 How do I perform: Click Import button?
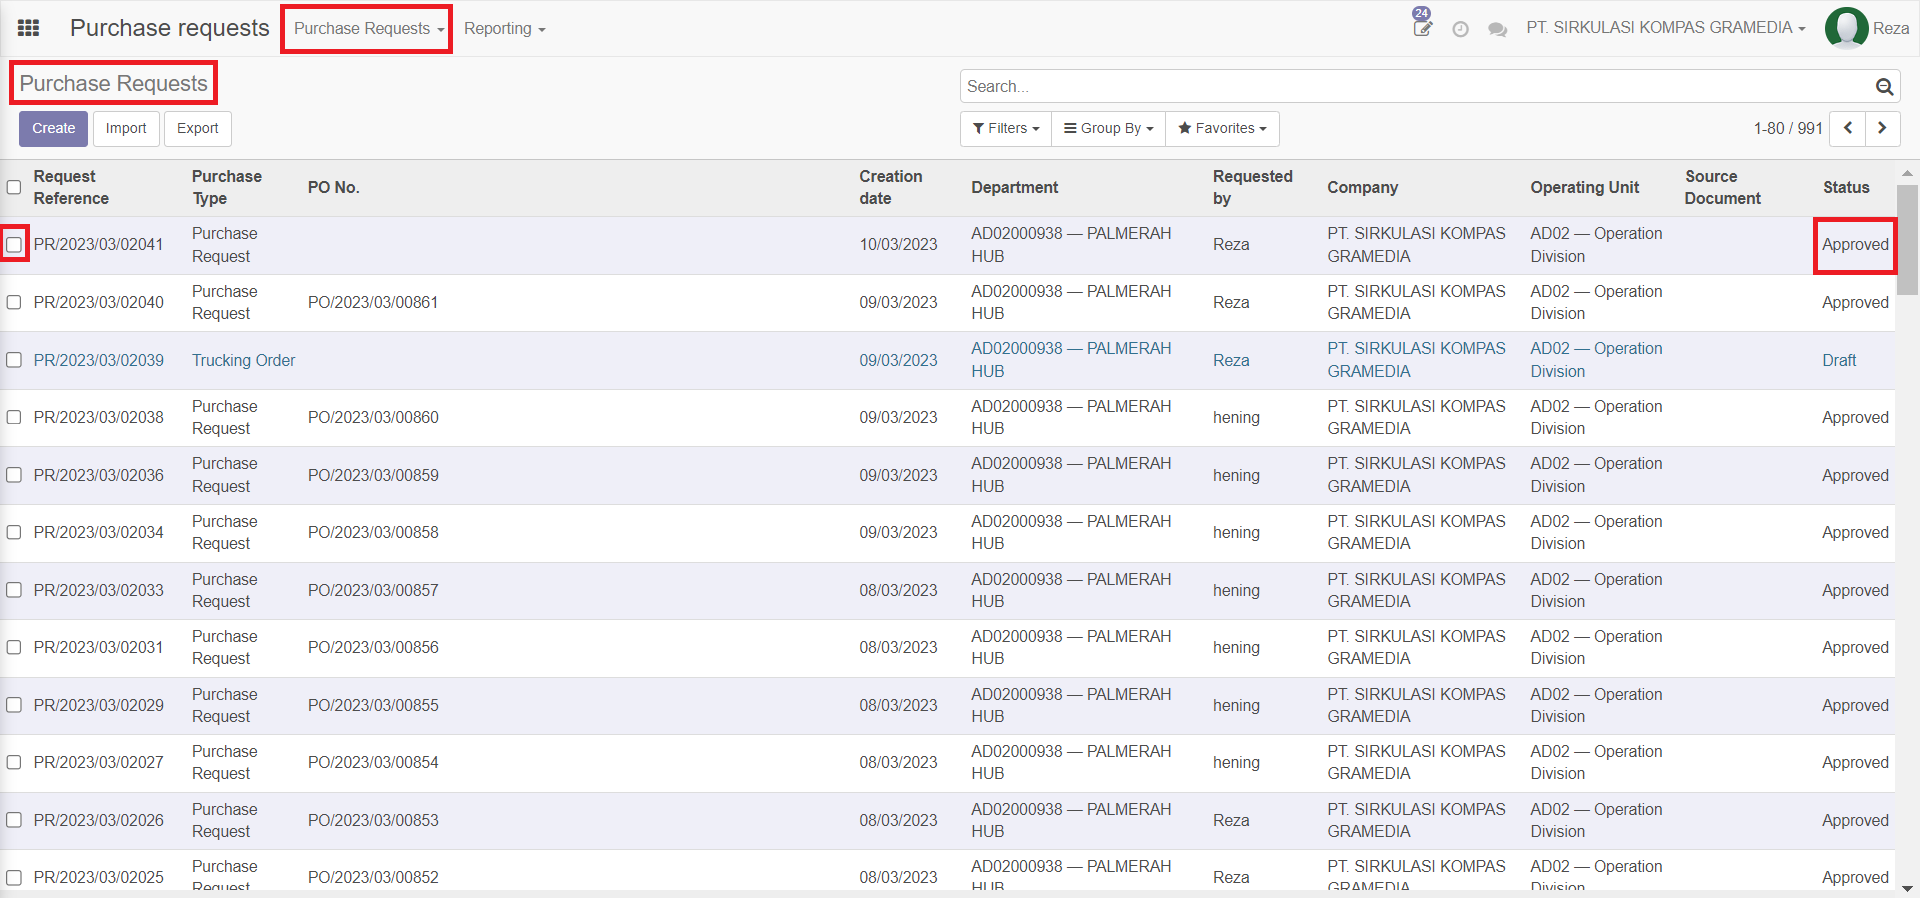(x=126, y=128)
